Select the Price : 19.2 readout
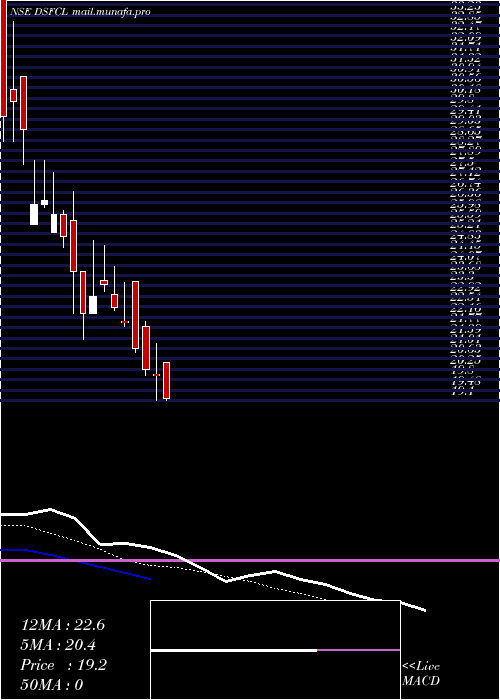500x700 pixels. coord(64,665)
